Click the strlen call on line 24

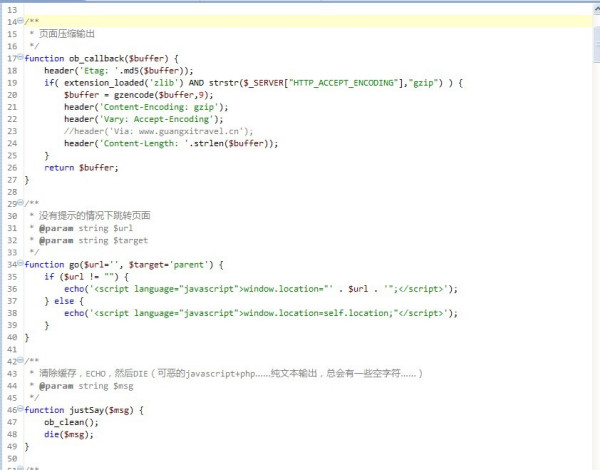coord(232,144)
